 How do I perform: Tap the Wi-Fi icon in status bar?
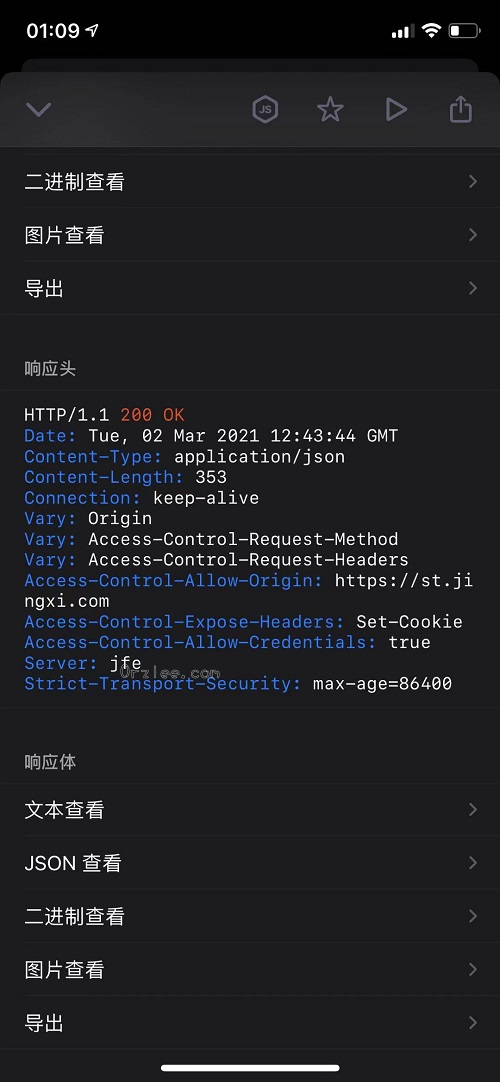432,30
